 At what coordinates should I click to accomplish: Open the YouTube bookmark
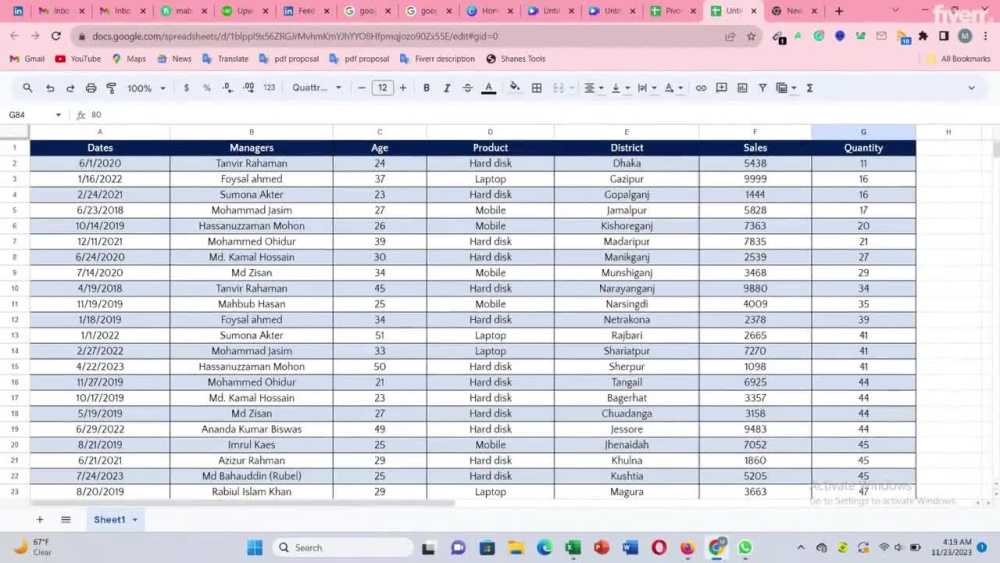[78, 59]
